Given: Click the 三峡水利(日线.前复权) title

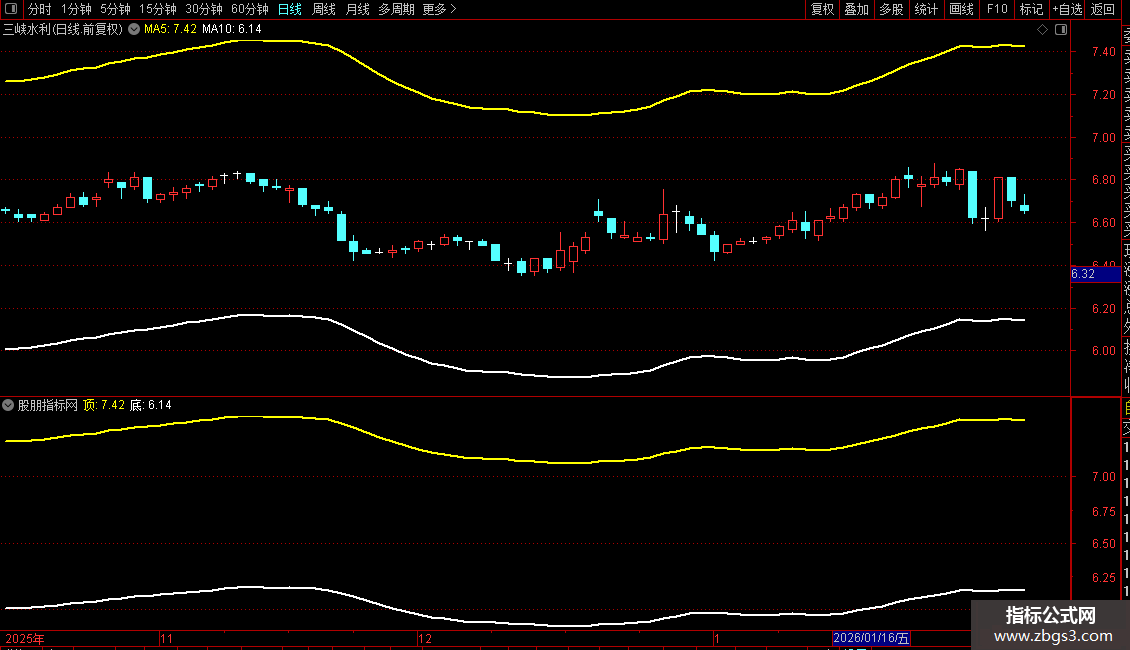Looking at the screenshot, I should (63, 29).
